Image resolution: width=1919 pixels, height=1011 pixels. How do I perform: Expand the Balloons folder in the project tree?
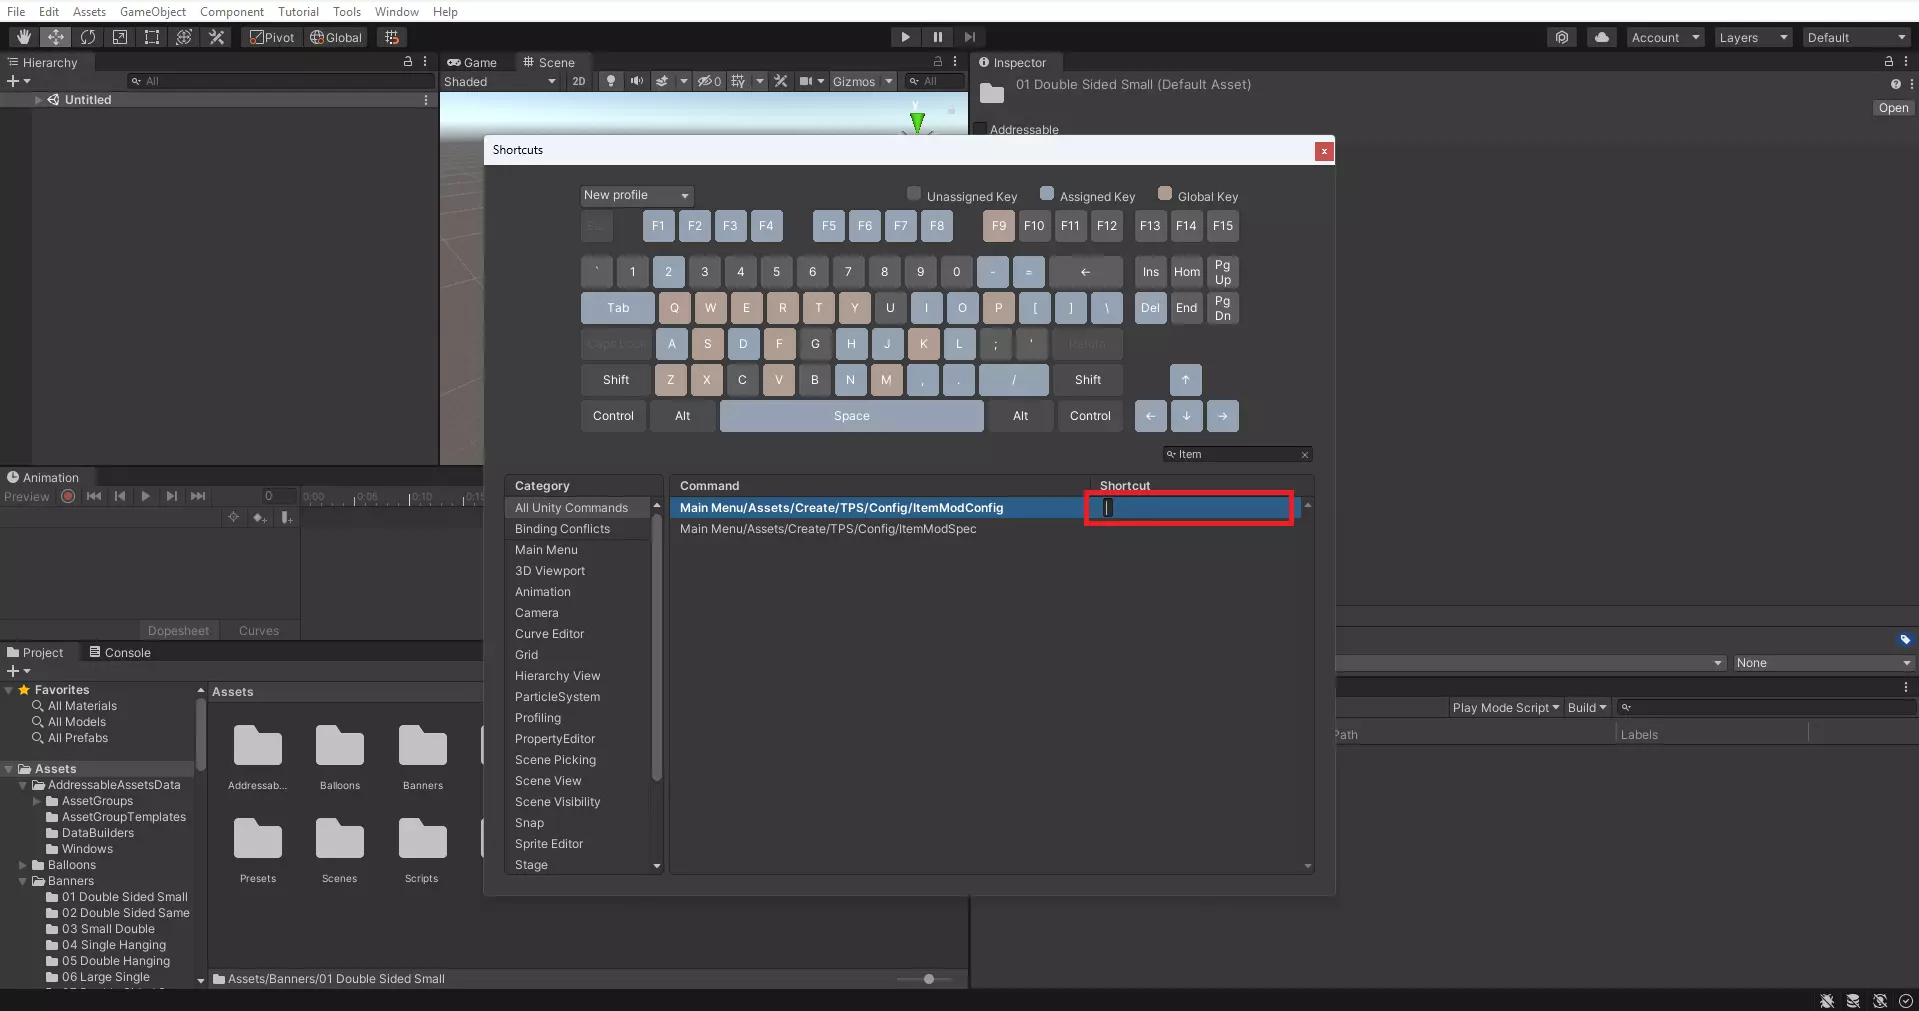[x=22, y=865]
